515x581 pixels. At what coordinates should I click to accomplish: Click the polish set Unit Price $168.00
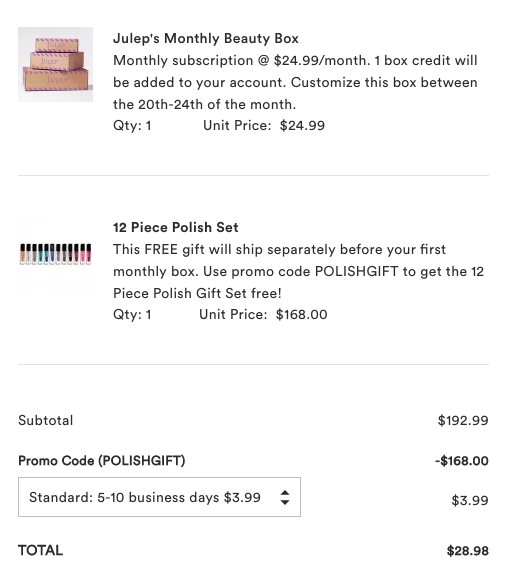tap(263, 314)
